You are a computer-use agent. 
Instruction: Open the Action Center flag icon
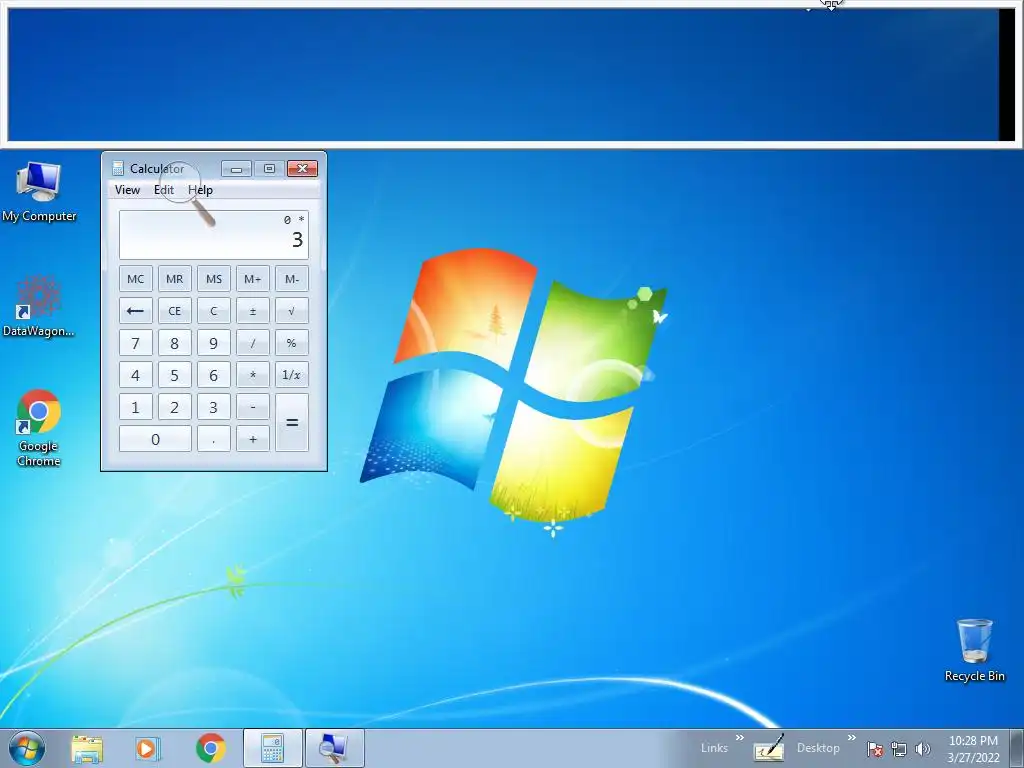click(x=875, y=749)
